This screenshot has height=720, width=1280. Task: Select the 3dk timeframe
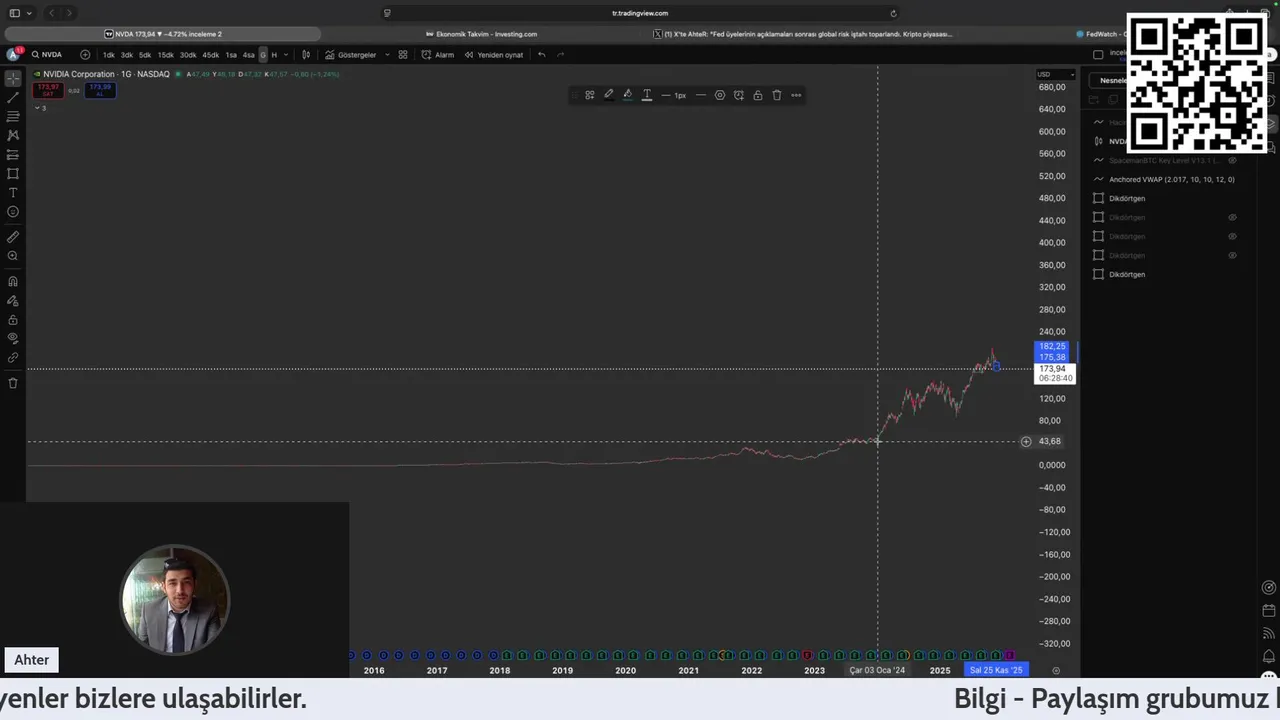click(126, 55)
